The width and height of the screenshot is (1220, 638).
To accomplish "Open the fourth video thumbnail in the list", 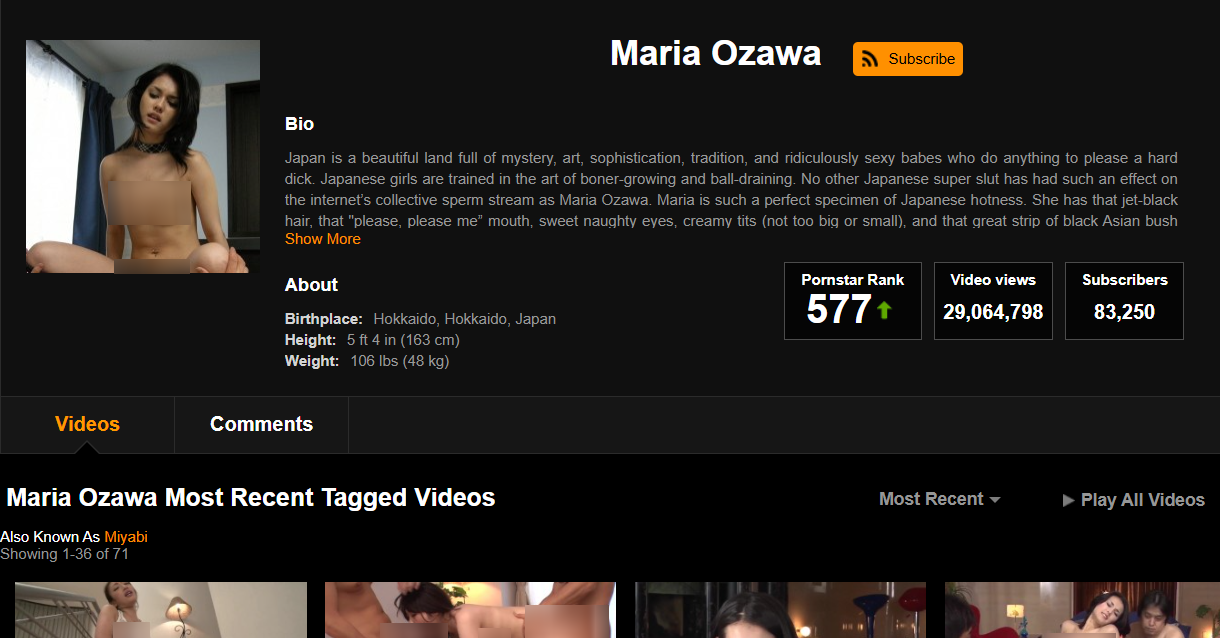I will click(1082, 610).
